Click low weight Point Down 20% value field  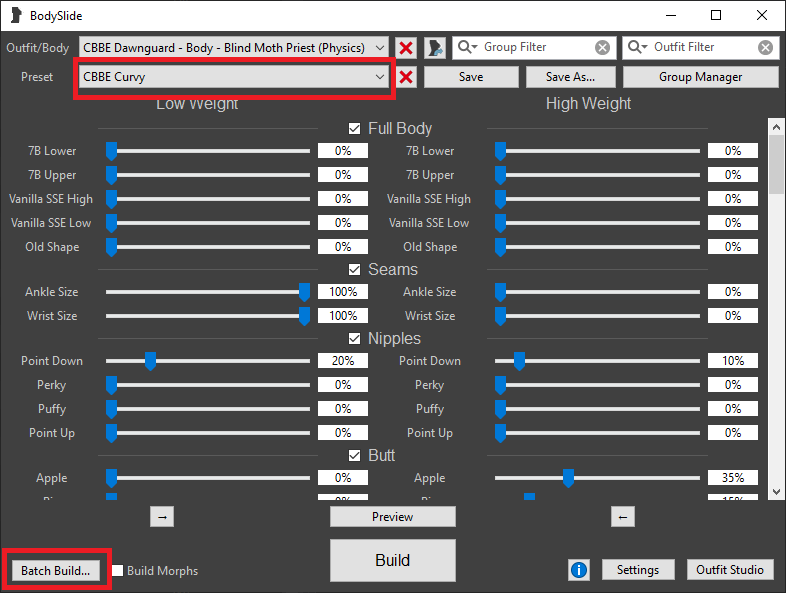pyautogui.click(x=343, y=361)
